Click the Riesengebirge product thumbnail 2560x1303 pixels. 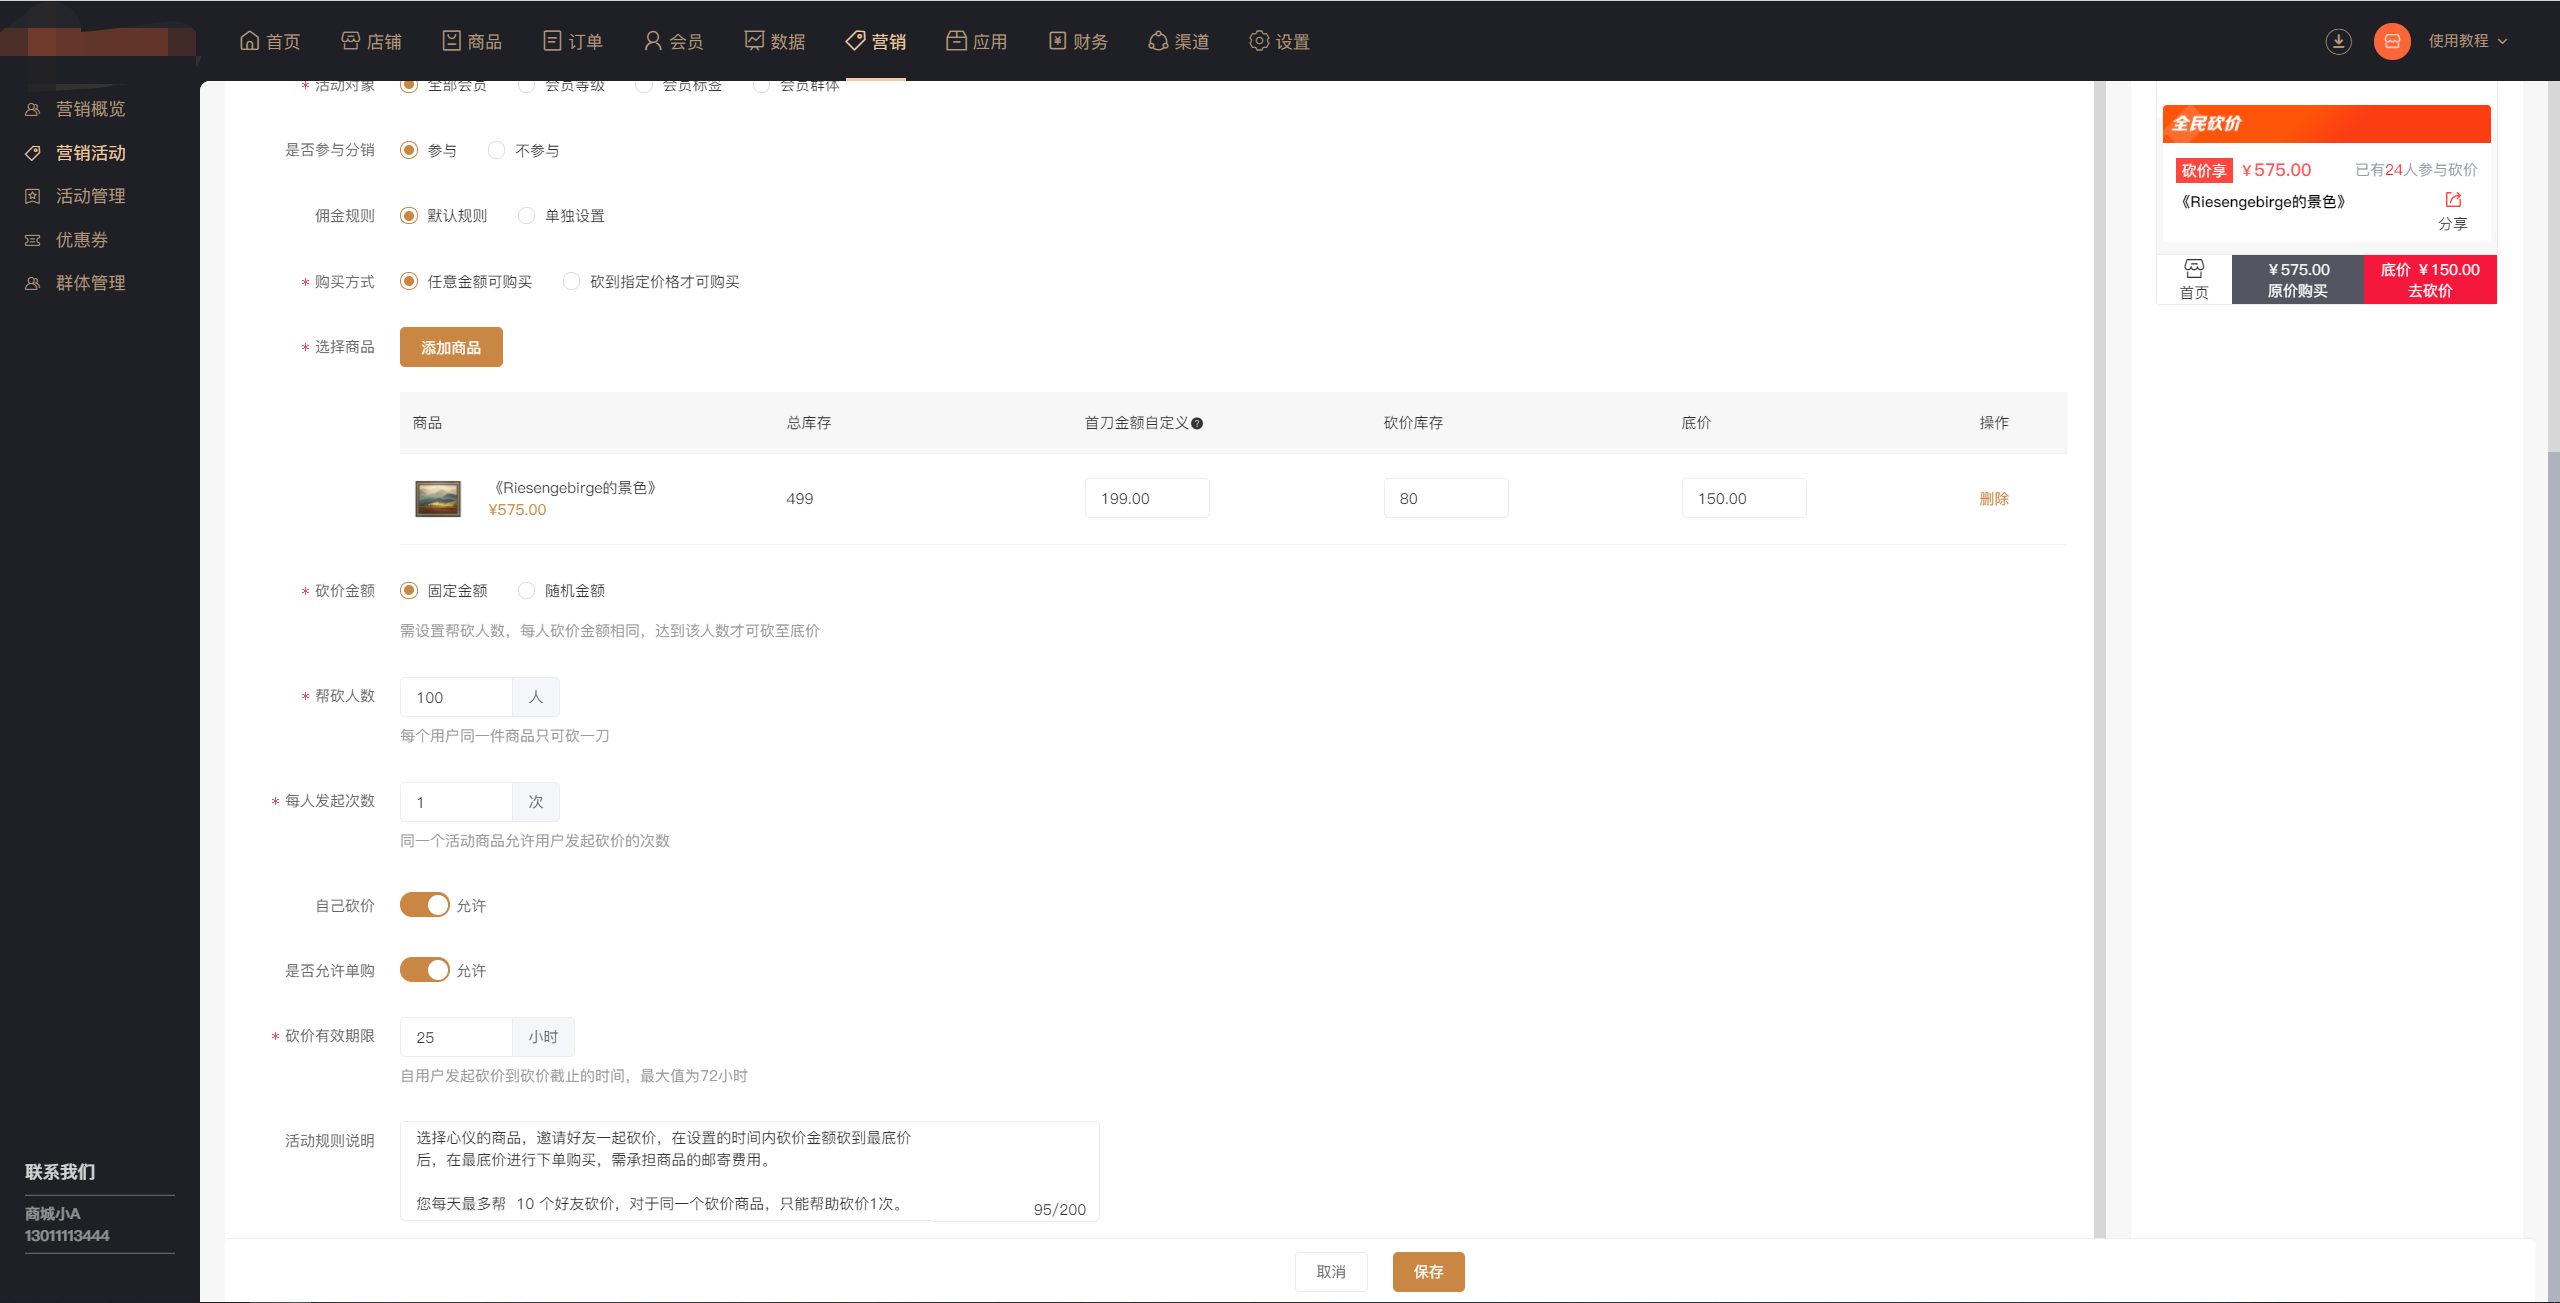point(438,499)
